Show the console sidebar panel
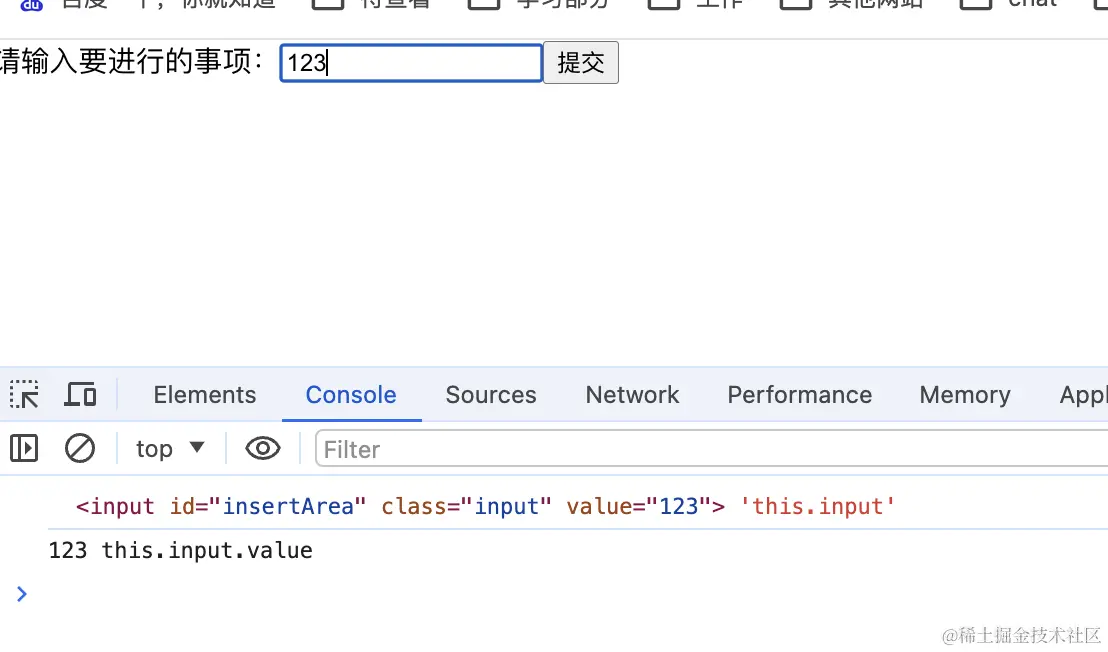 (24, 449)
